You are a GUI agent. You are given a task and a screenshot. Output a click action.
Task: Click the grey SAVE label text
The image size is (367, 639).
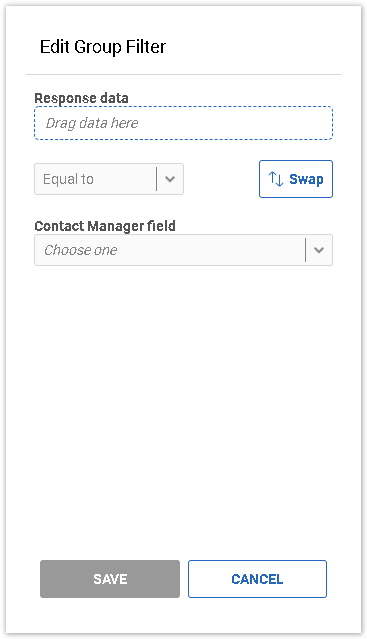(x=110, y=579)
